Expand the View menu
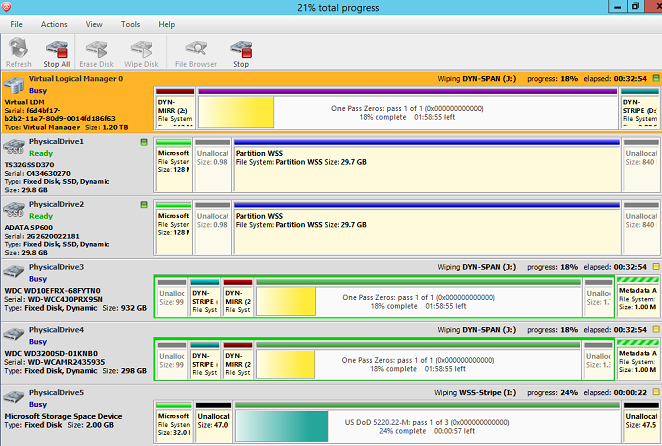 94,23
